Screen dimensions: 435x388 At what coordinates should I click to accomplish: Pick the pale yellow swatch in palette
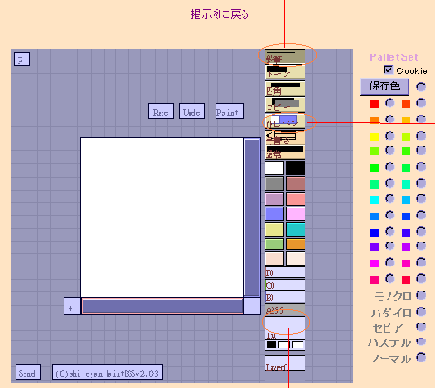(274, 230)
